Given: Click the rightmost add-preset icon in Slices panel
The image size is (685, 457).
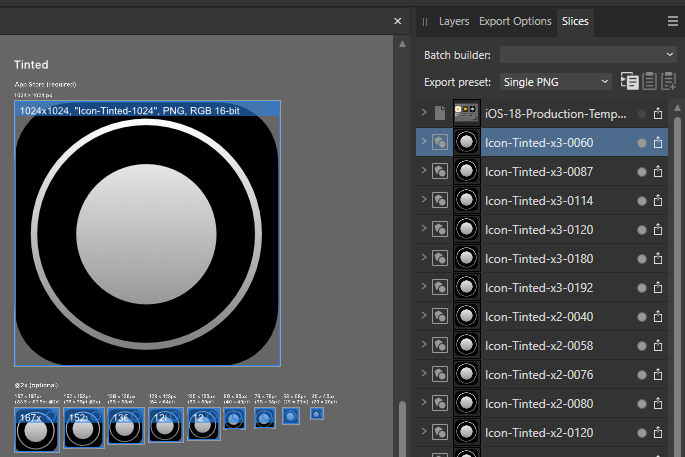Looking at the screenshot, I should point(668,82).
